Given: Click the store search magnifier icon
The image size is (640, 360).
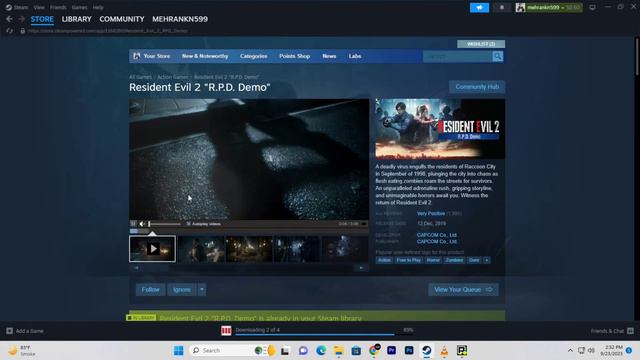Looking at the screenshot, I should point(498,56).
